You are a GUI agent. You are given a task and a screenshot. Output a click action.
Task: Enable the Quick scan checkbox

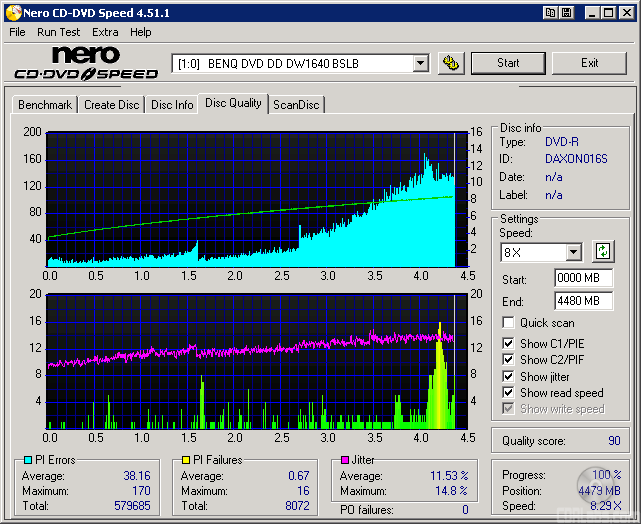(x=509, y=323)
